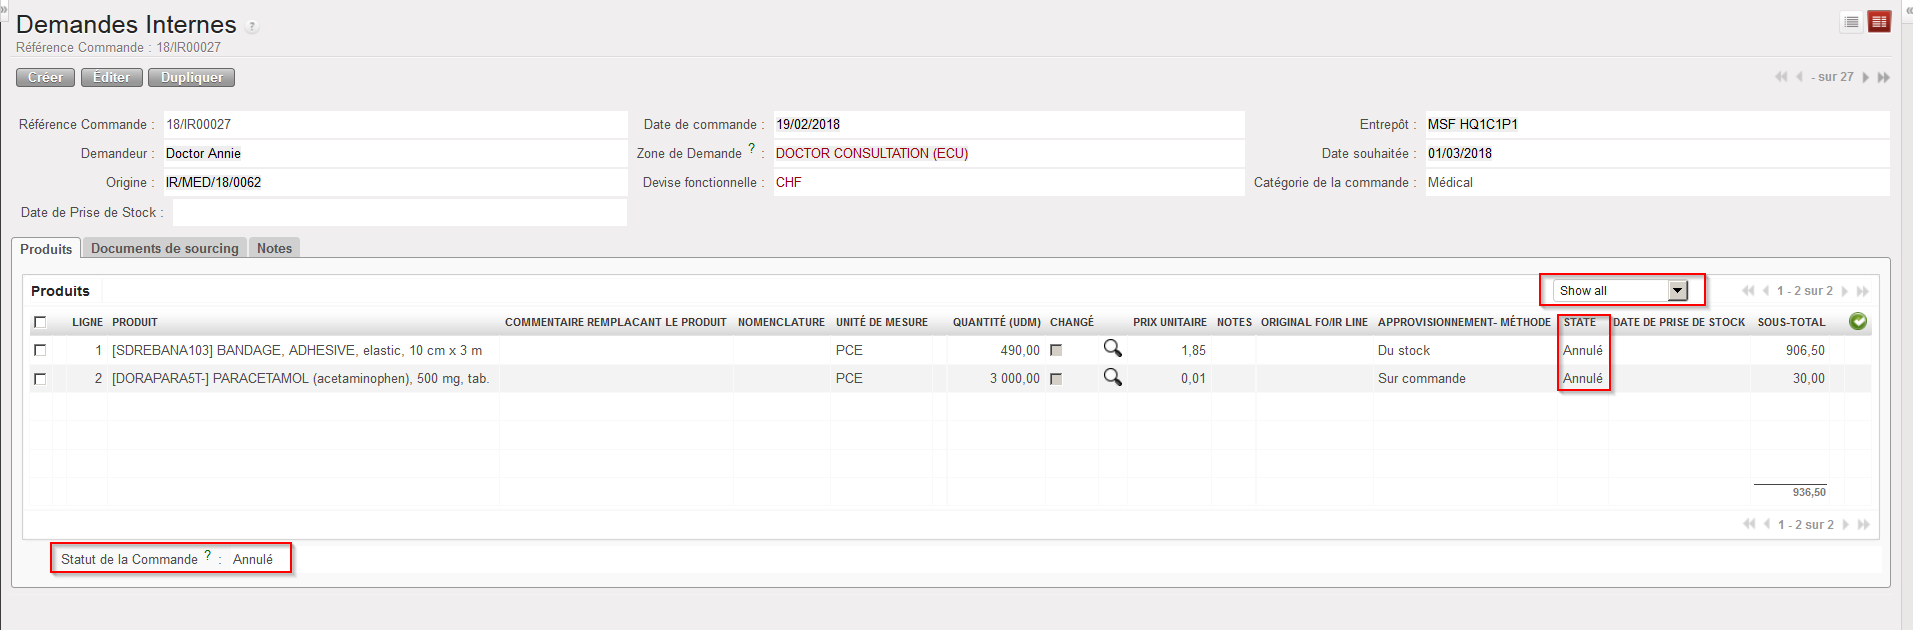Image resolution: width=1913 pixels, height=630 pixels.
Task: Switch to list view icon
Action: pos(1851,22)
